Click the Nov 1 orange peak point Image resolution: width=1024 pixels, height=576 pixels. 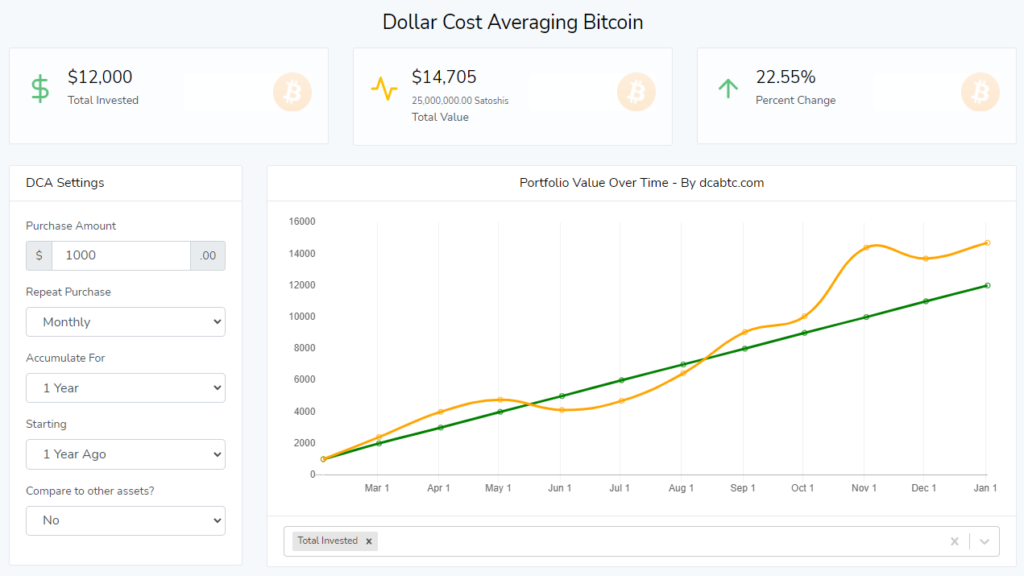(866, 248)
